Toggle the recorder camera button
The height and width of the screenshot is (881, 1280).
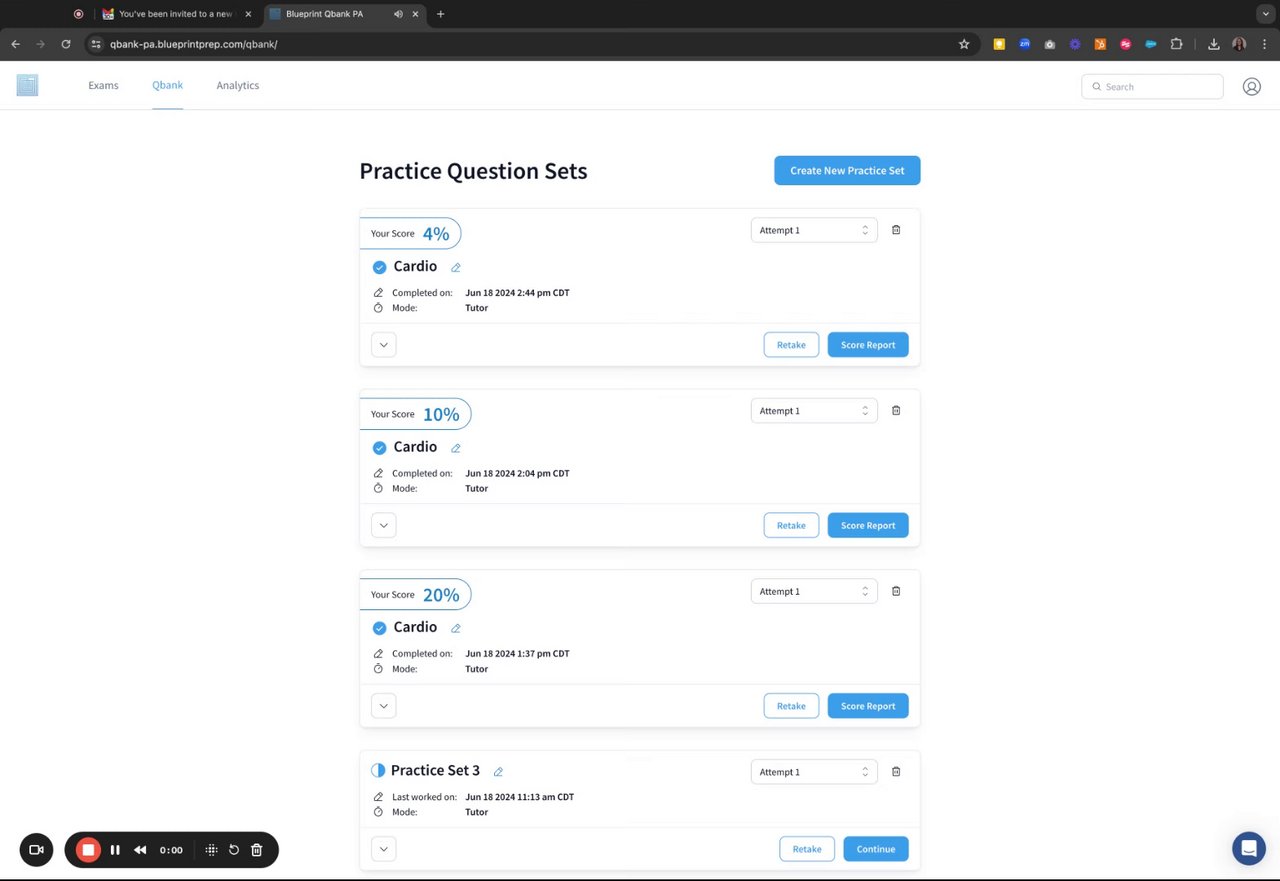click(36, 850)
